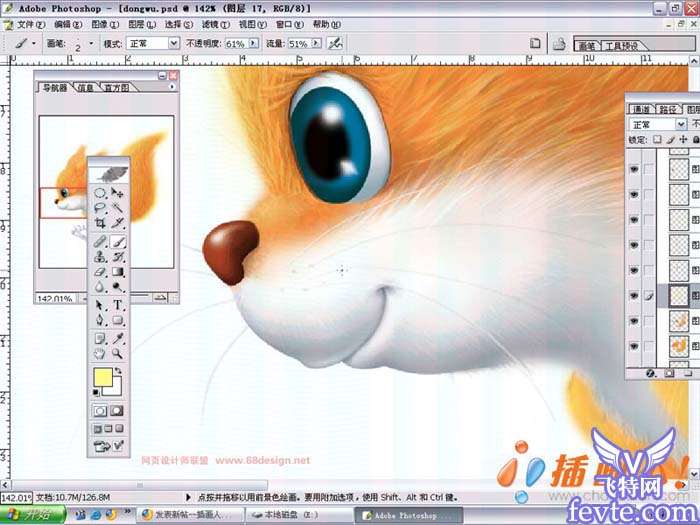The image size is (700, 525).
Task: Switch to the 本地磁盘 (E:) taskbar button
Action: click(x=300, y=515)
